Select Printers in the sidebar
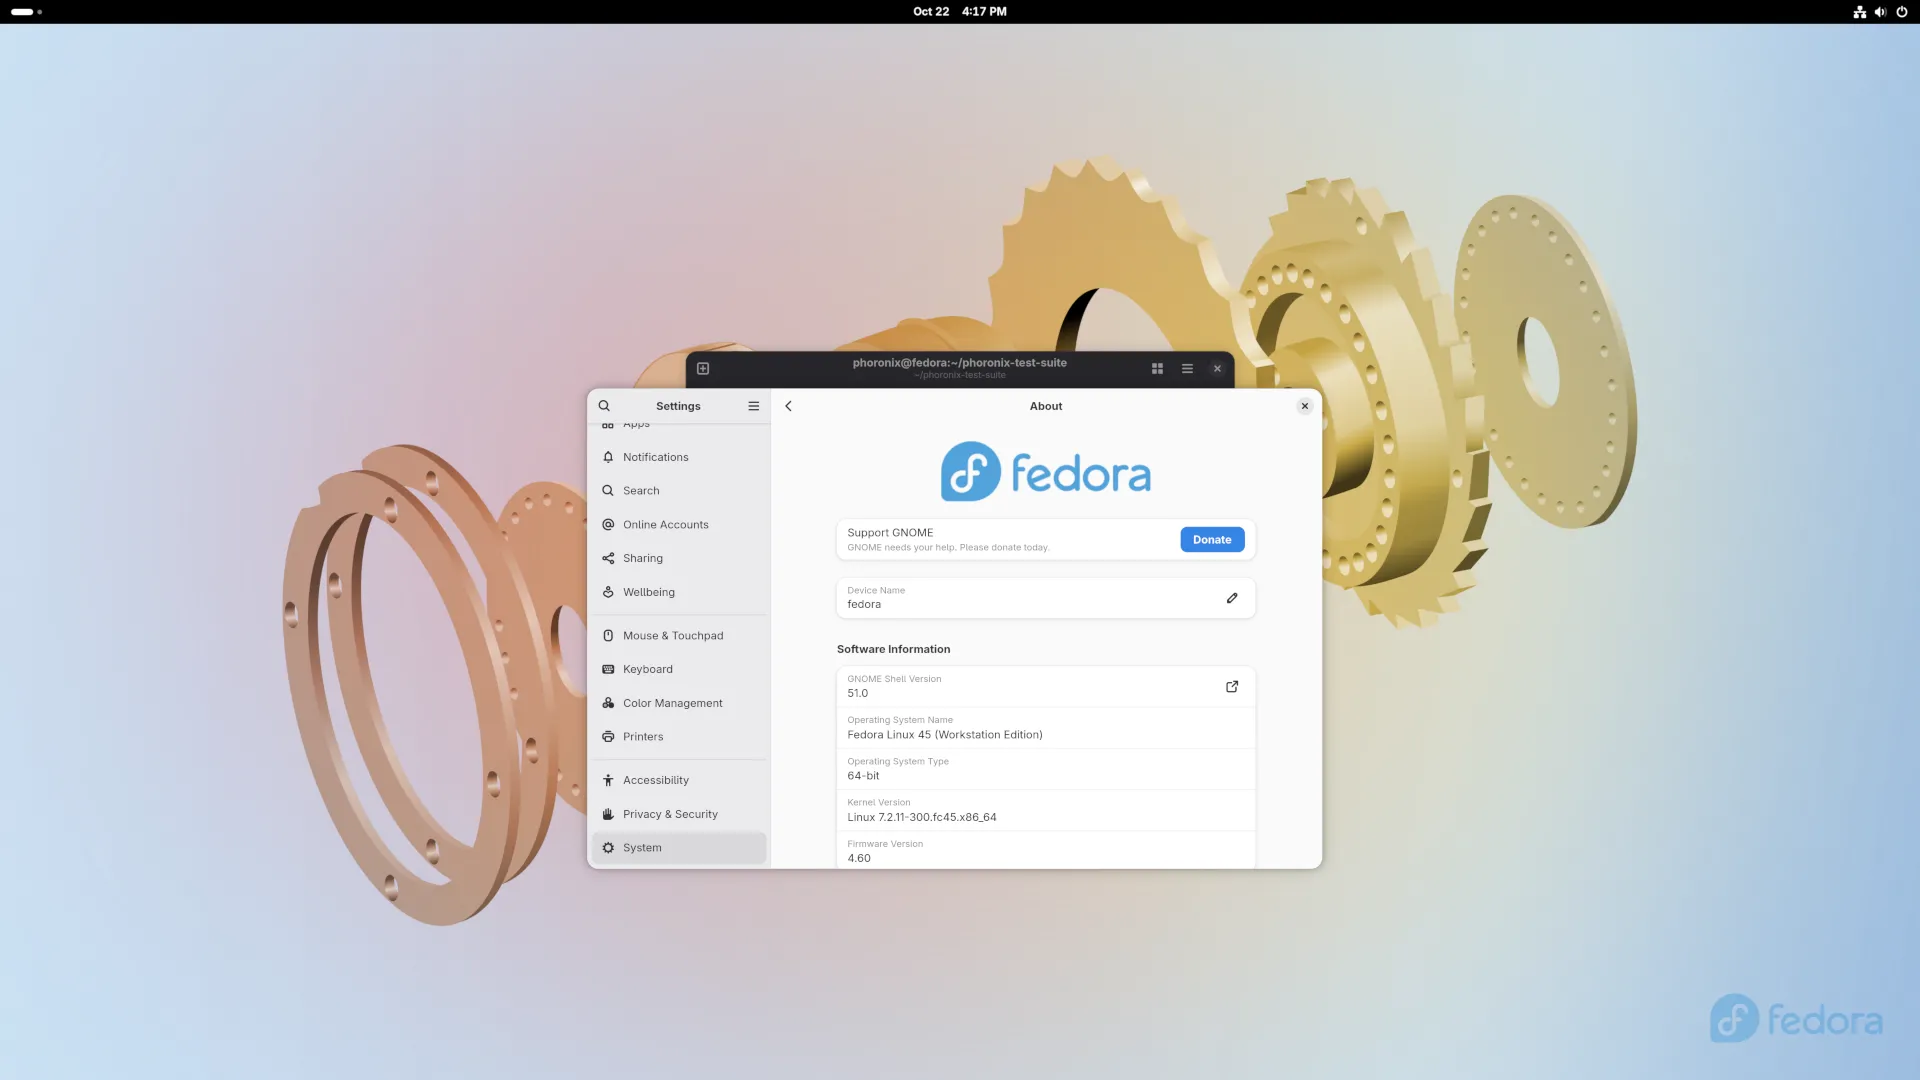The width and height of the screenshot is (1920, 1080). (678, 737)
